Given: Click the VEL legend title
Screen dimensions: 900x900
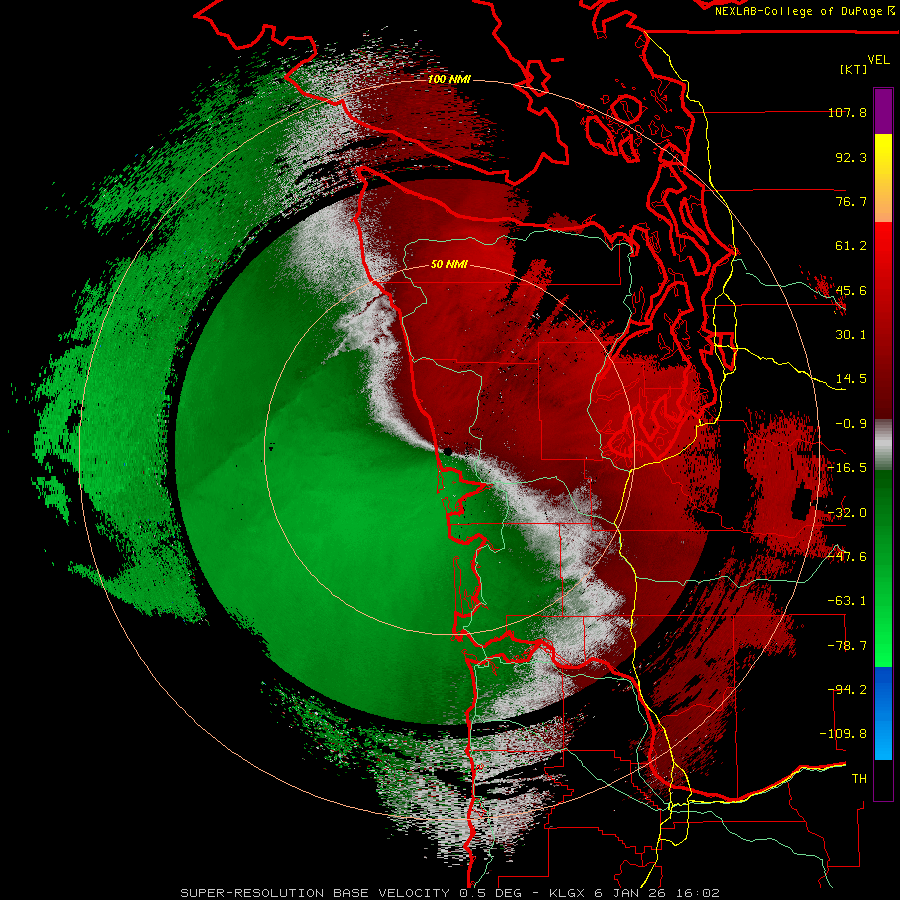Looking at the screenshot, I should coord(878,60).
